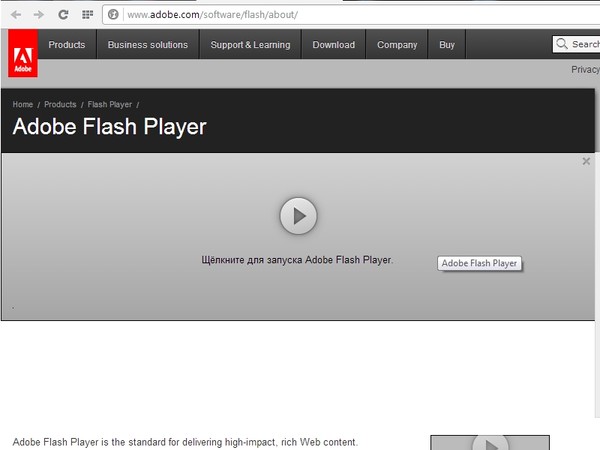Click the Flash Player breadcrumb link

click(x=109, y=104)
